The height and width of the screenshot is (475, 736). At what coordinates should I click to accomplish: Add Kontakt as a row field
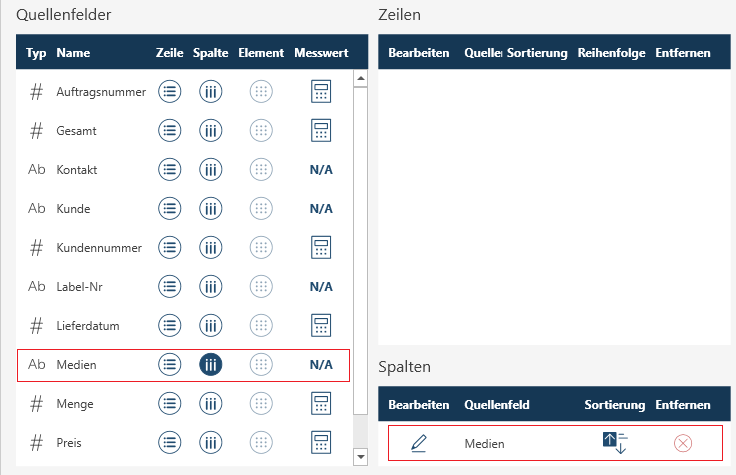[x=170, y=170]
